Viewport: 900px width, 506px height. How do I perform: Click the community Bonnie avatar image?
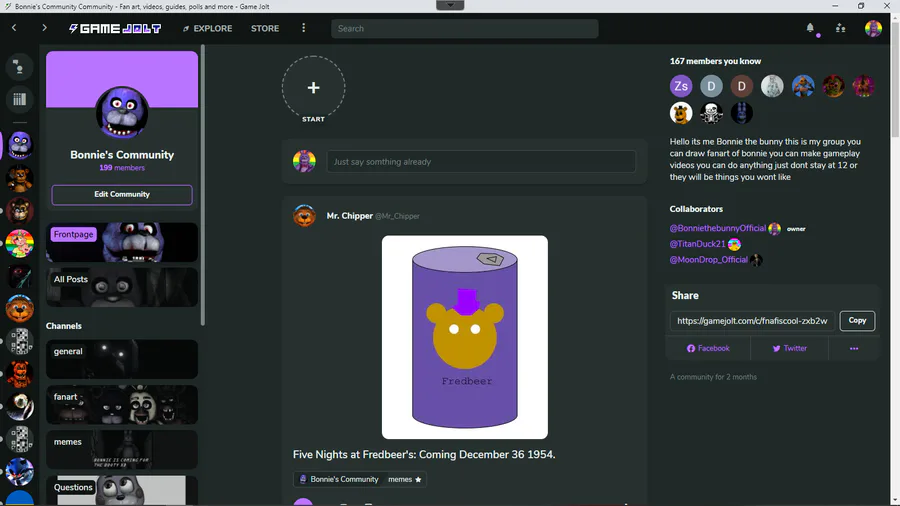coord(122,112)
